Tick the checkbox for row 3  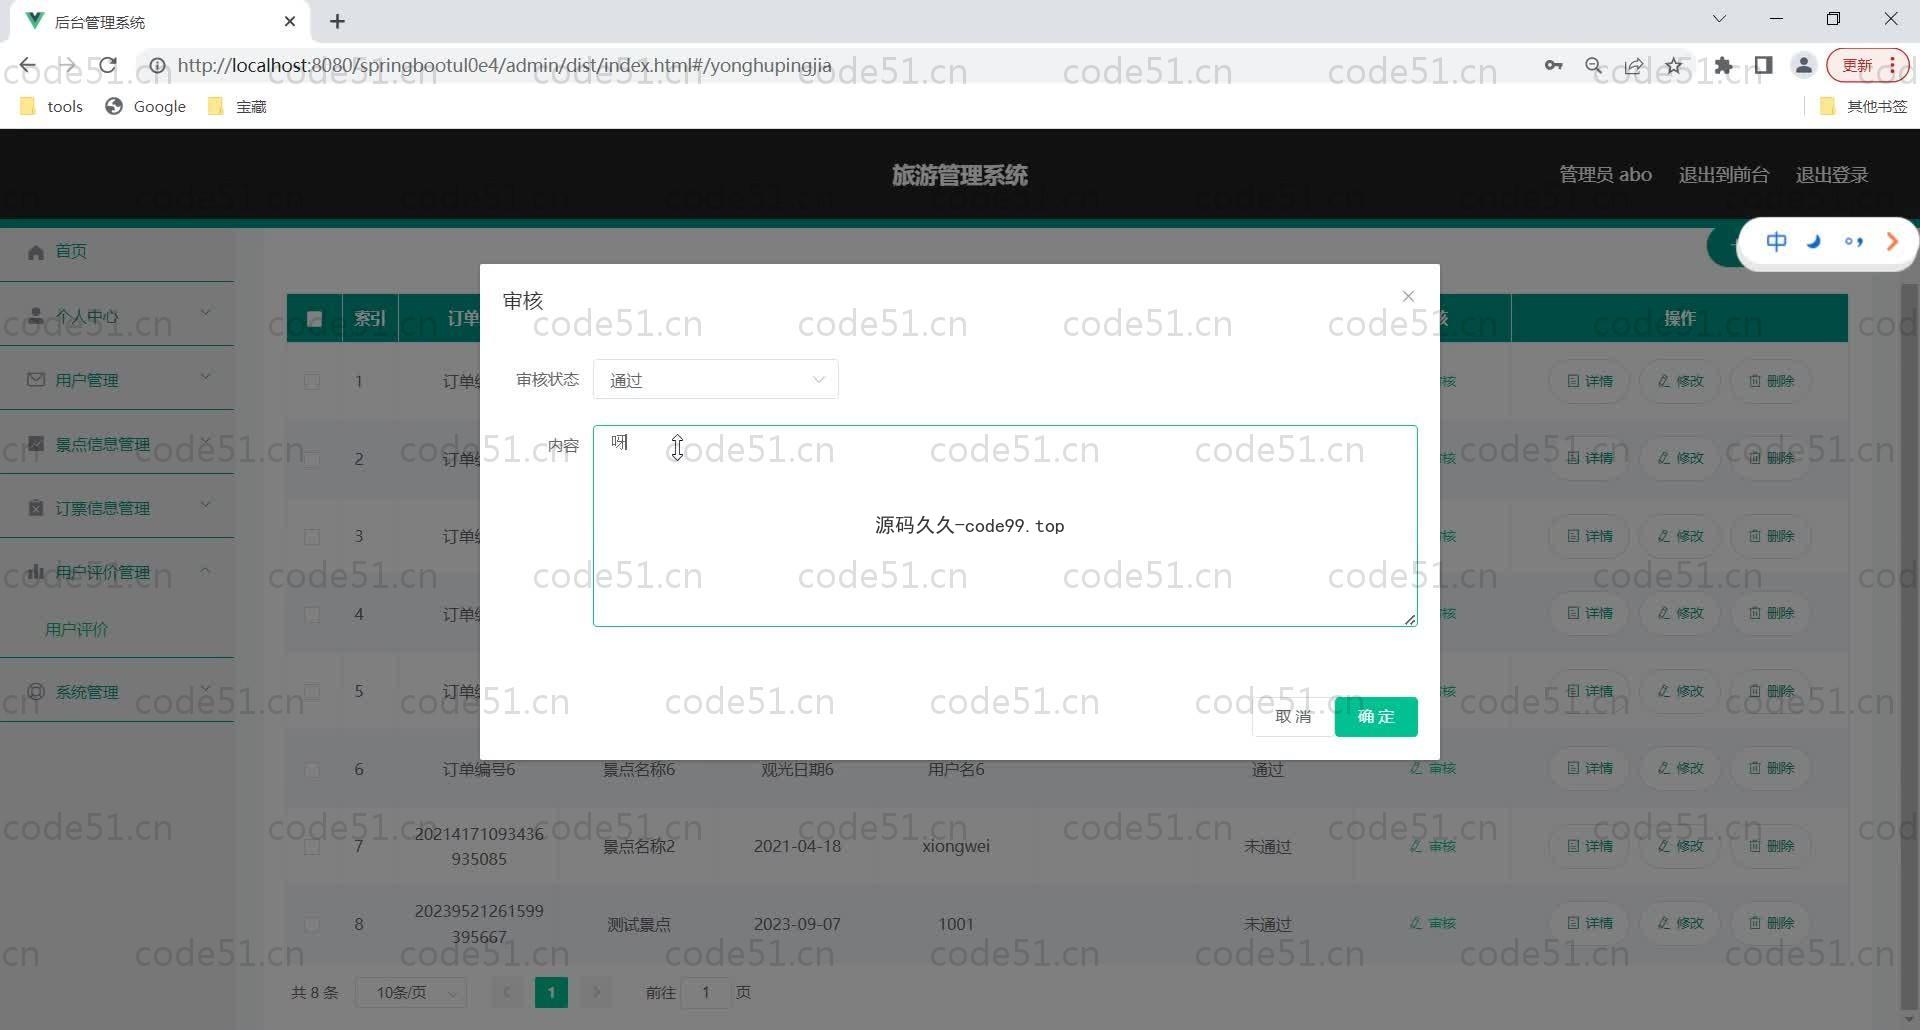coord(312,537)
